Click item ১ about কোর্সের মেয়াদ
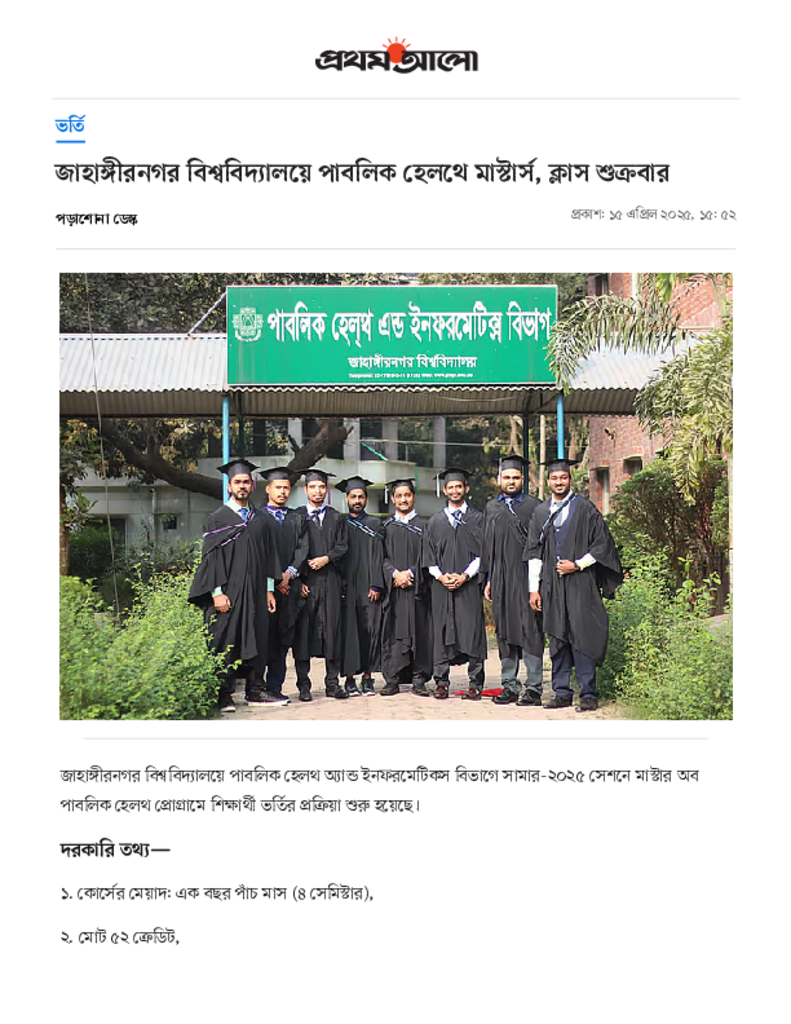The width and height of the screenshot is (791, 1024). pyautogui.click(x=216, y=893)
